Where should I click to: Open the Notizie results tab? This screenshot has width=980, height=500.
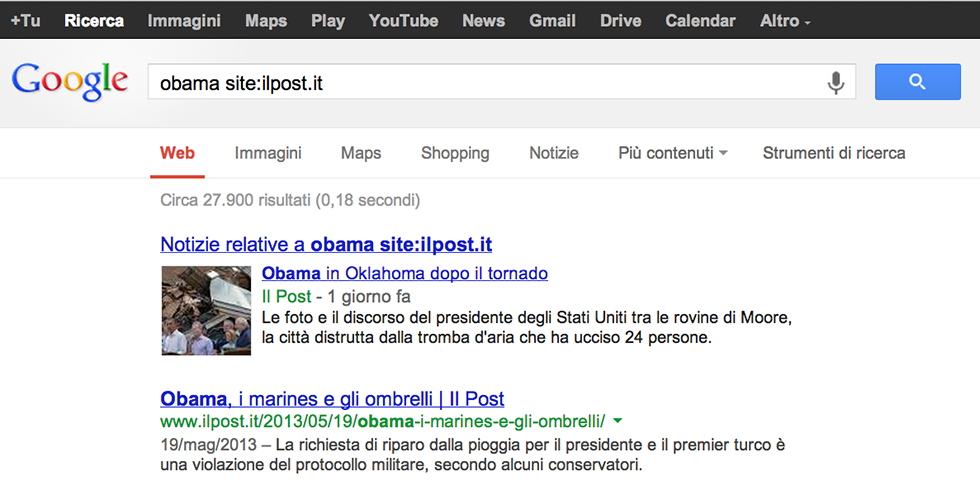tap(554, 153)
